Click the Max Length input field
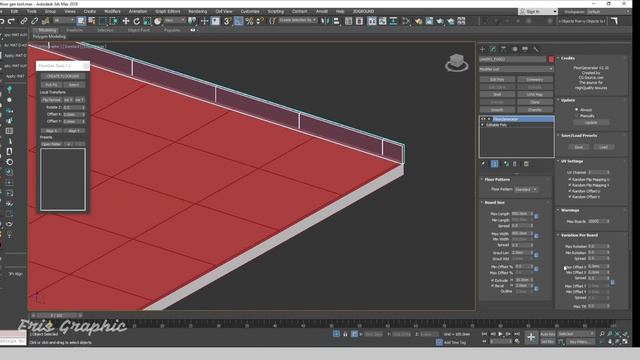Image resolution: width=640 pixels, height=360 pixels. [522, 213]
